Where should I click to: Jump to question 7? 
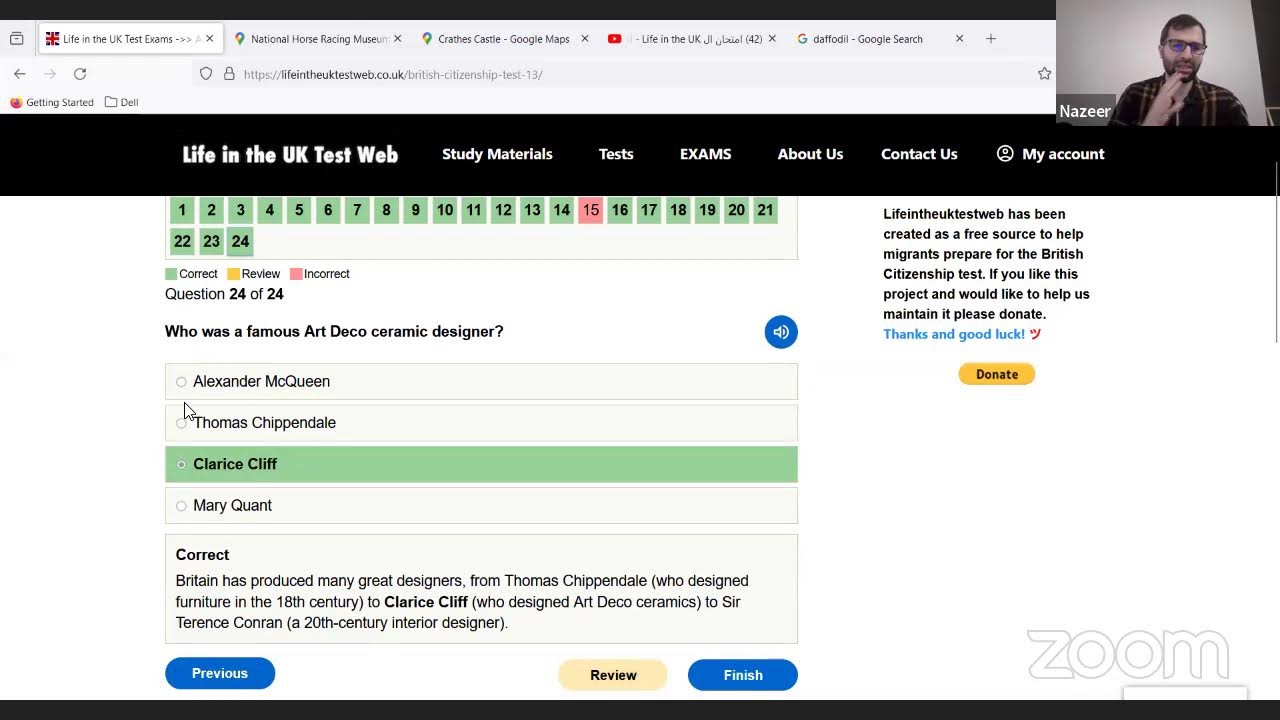[x=357, y=210]
